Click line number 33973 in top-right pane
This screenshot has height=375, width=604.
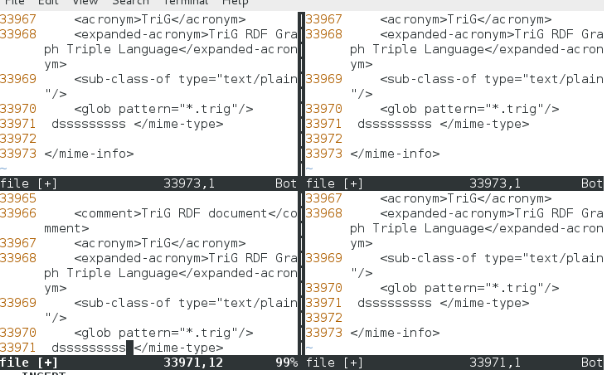(x=324, y=154)
